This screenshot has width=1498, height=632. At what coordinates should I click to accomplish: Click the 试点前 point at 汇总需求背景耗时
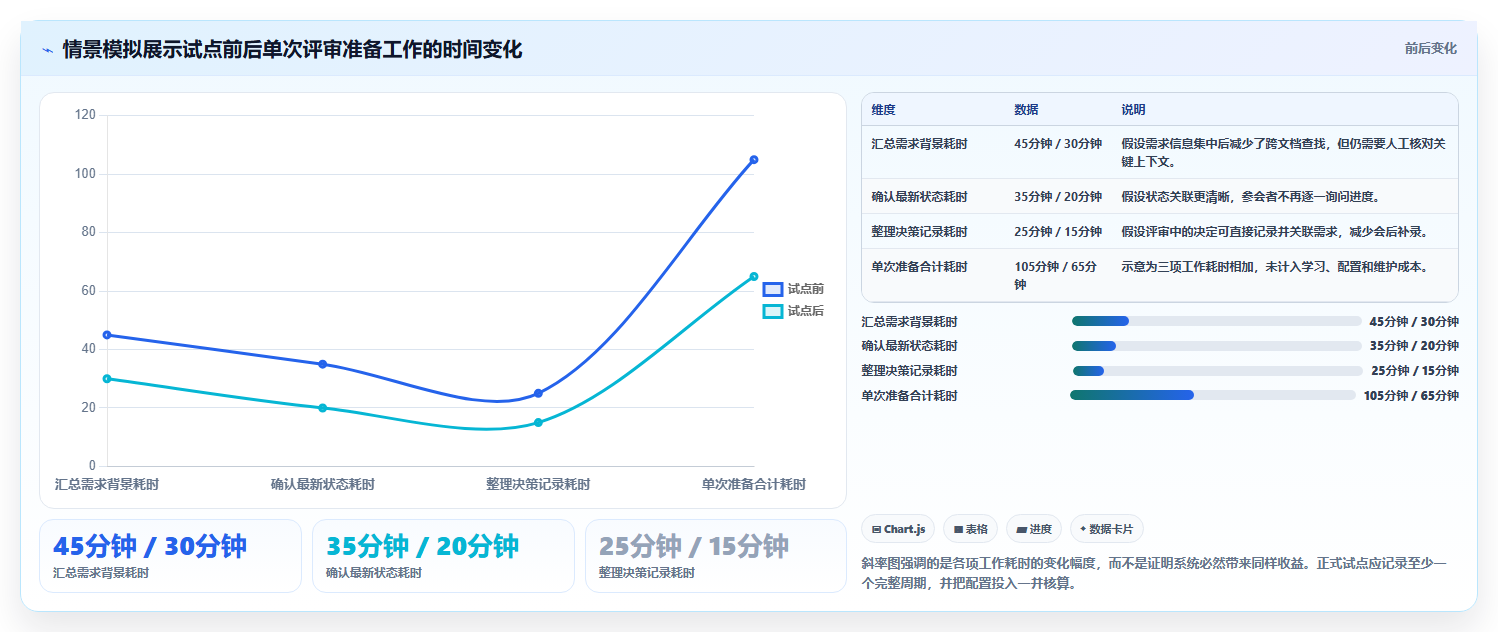coord(107,335)
